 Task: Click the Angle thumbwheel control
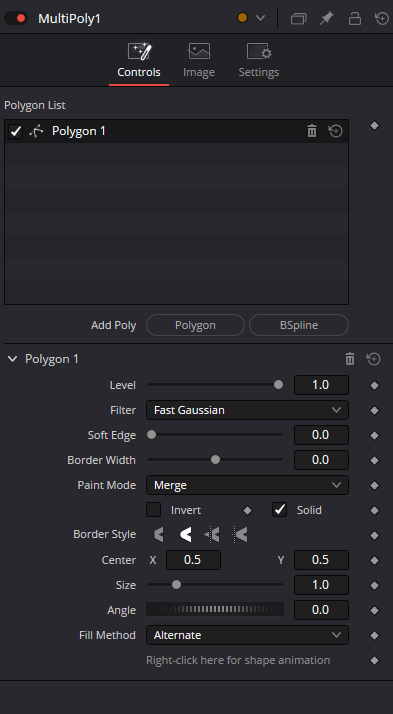click(214, 609)
